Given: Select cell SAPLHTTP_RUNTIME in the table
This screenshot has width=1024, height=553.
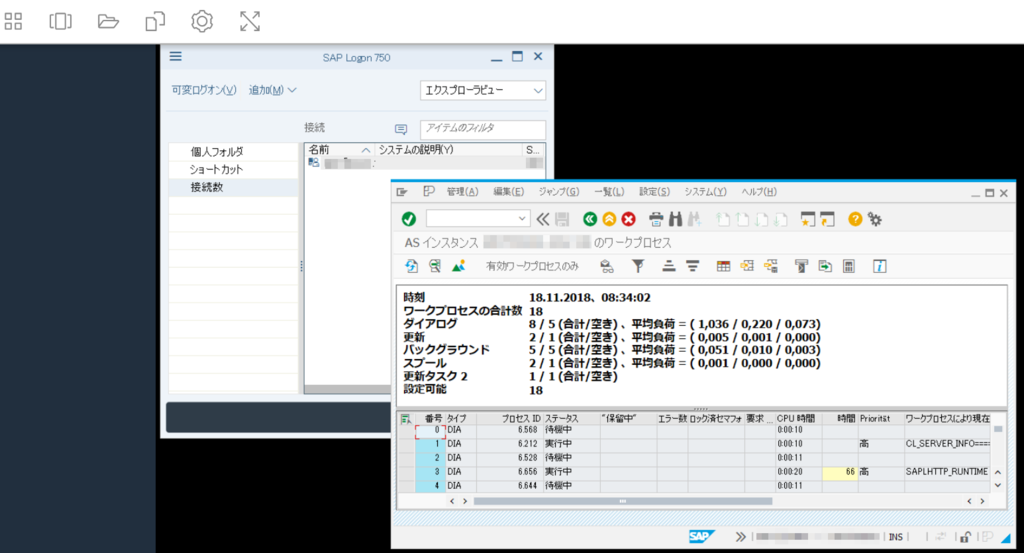Looking at the screenshot, I should click(947, 471).
